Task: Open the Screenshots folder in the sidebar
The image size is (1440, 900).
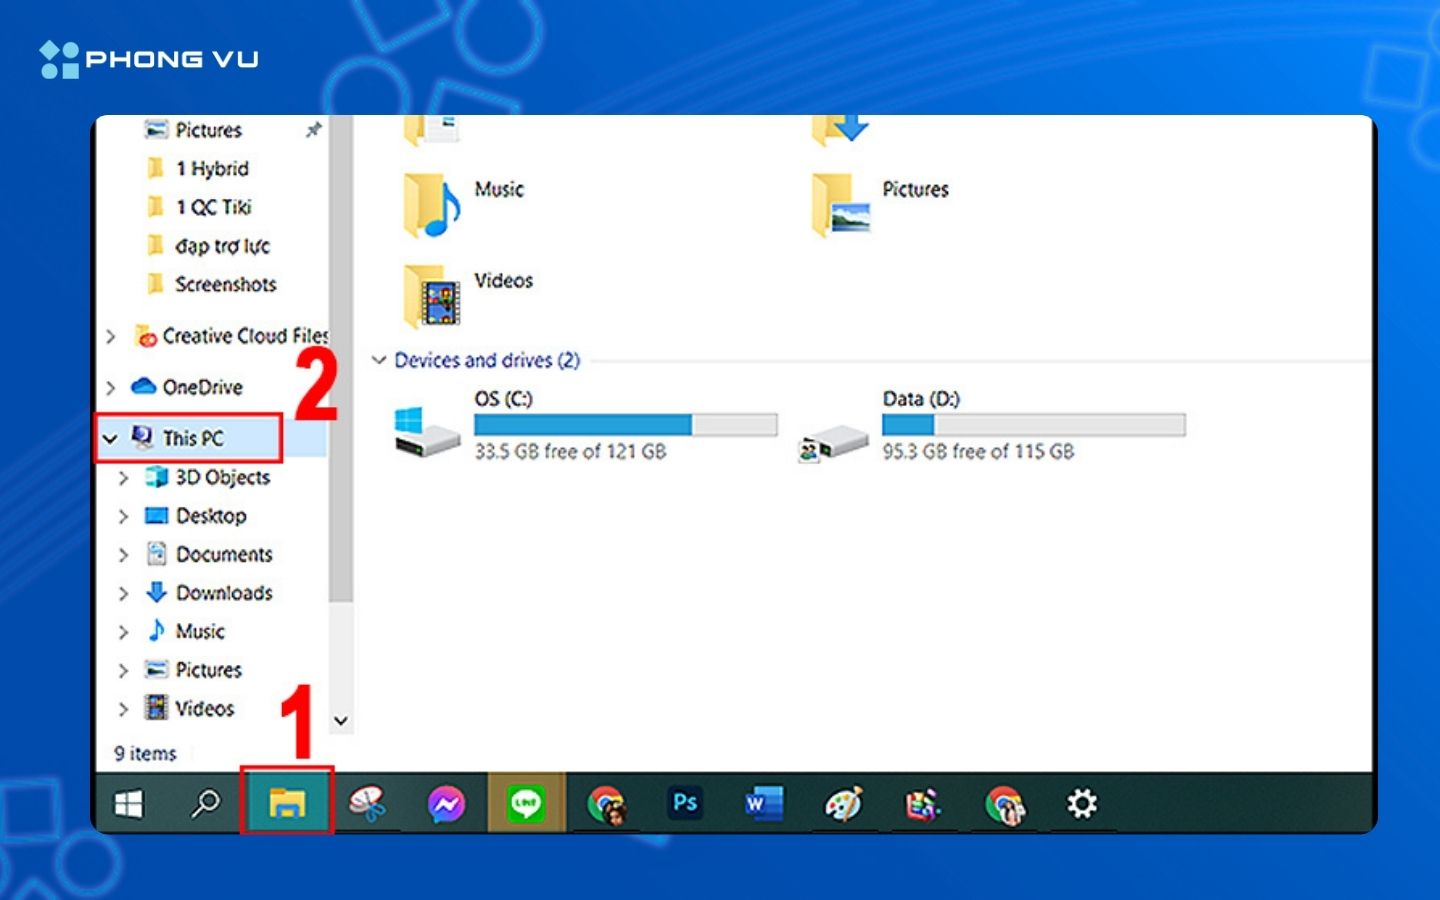Action: coord(226,284)
